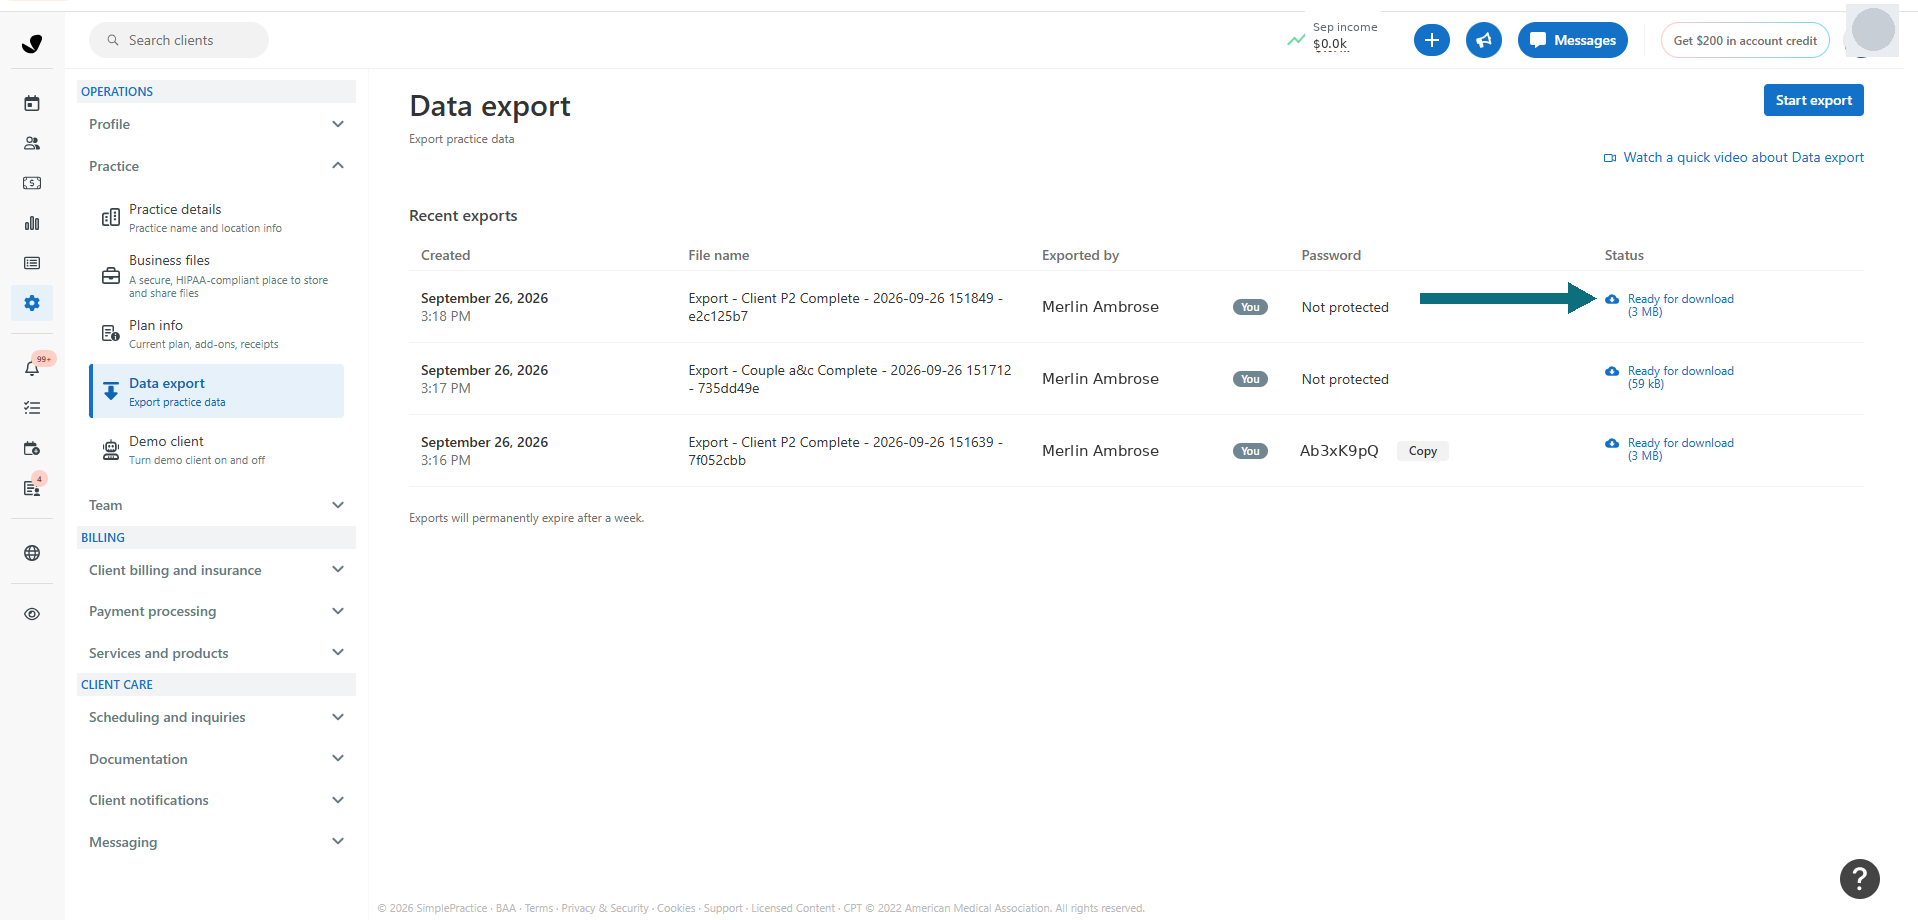Open the clients icon in left rail
The width and height of the screenshot is (1918, 920).
point(32,143)
